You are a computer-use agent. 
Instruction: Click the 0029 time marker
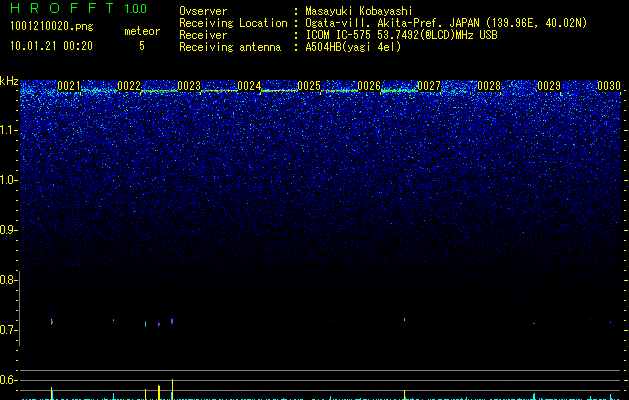[x=549, y=86]
